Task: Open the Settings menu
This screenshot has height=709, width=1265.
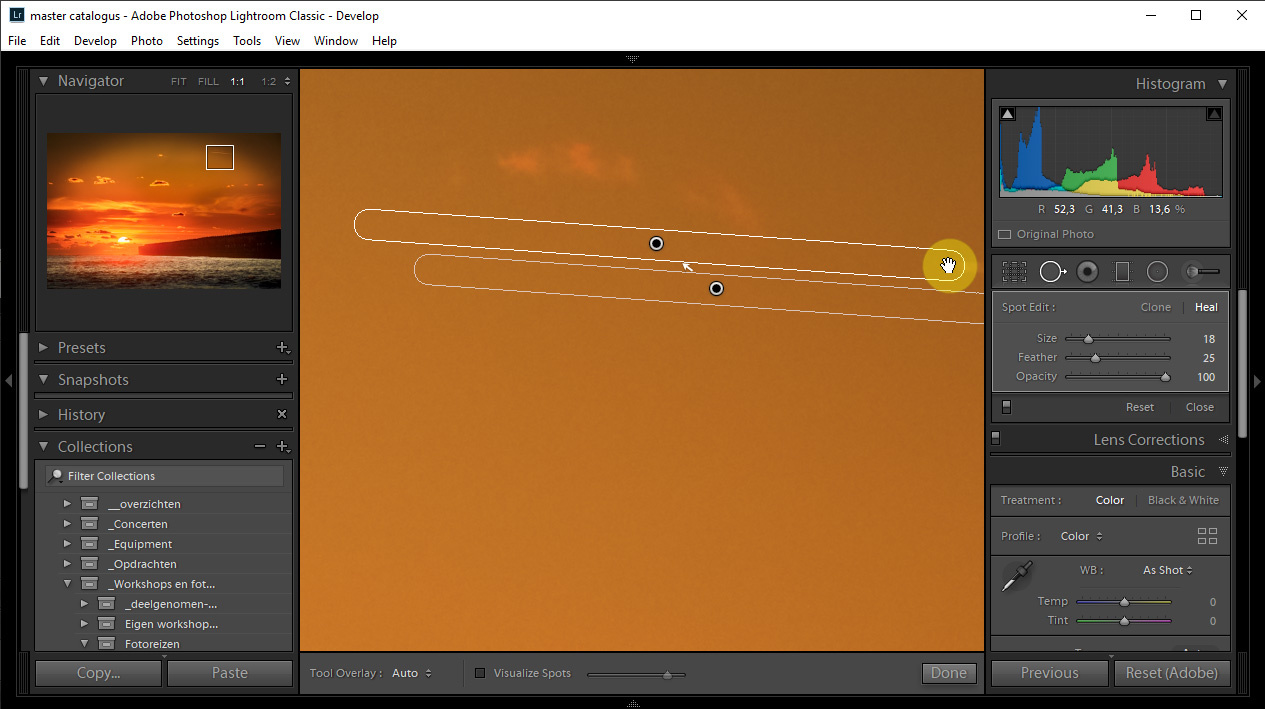Action: [198, 41]
